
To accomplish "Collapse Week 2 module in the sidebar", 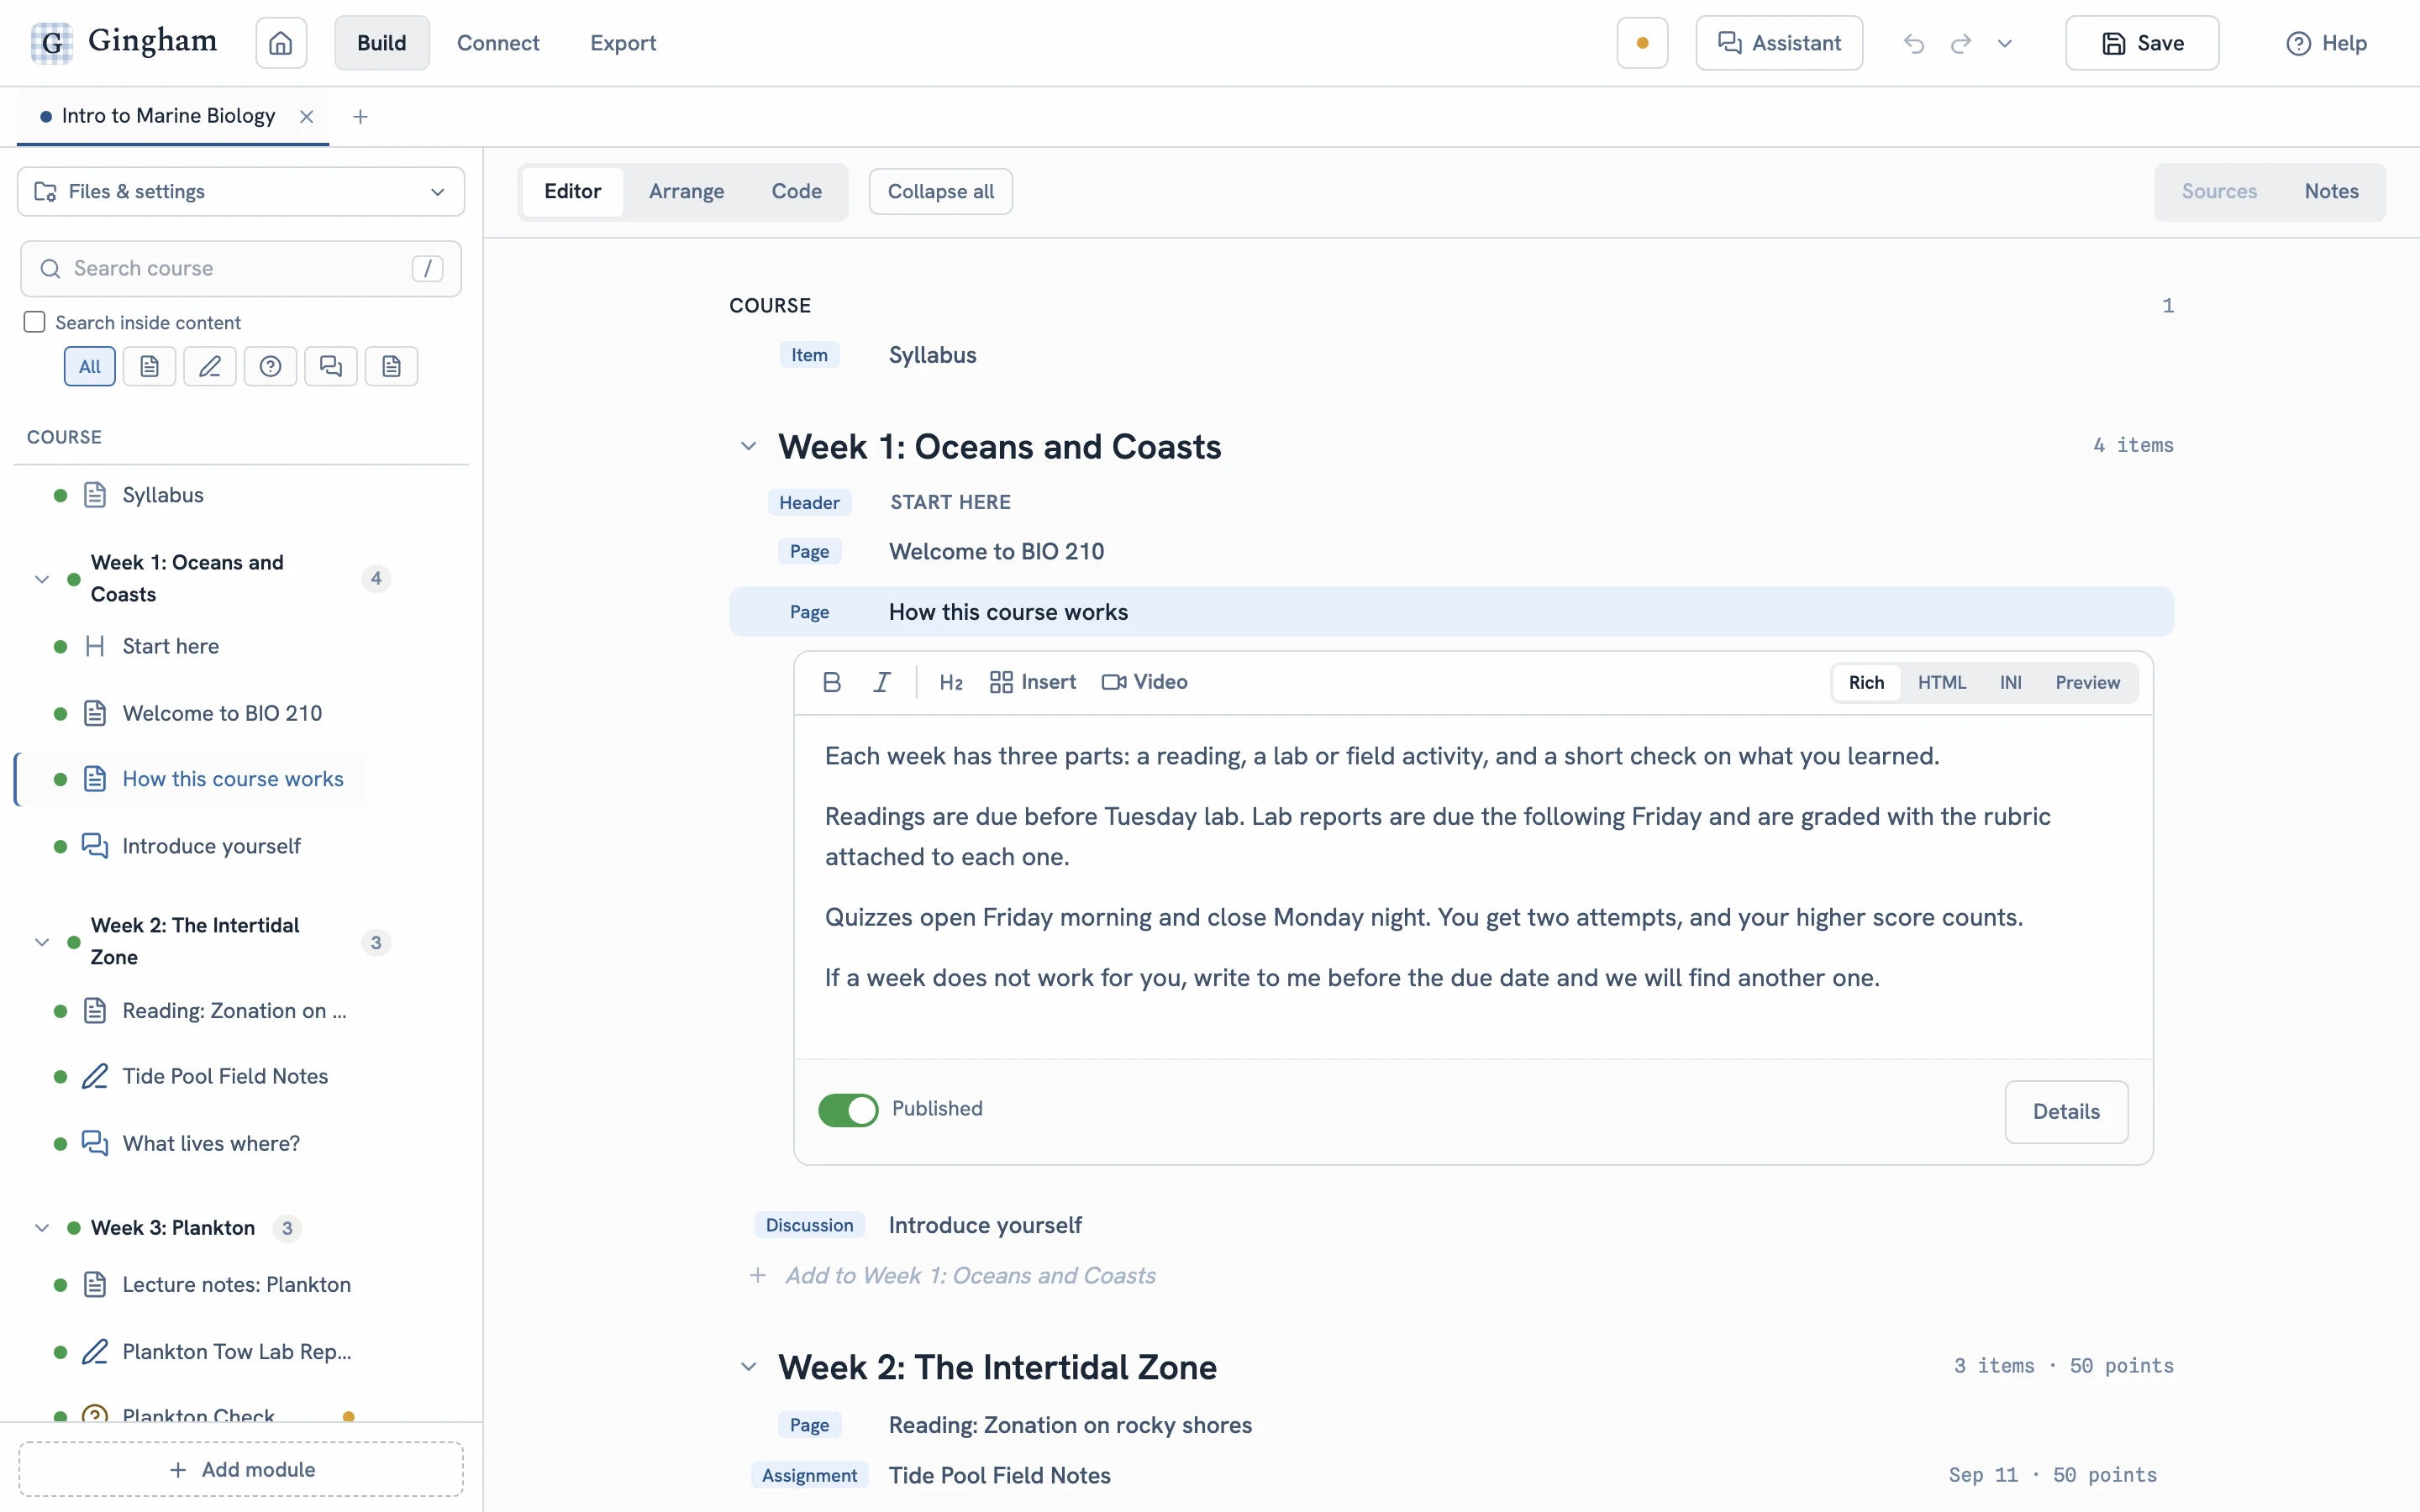I will pyautogui.click(x=42, y=942).
